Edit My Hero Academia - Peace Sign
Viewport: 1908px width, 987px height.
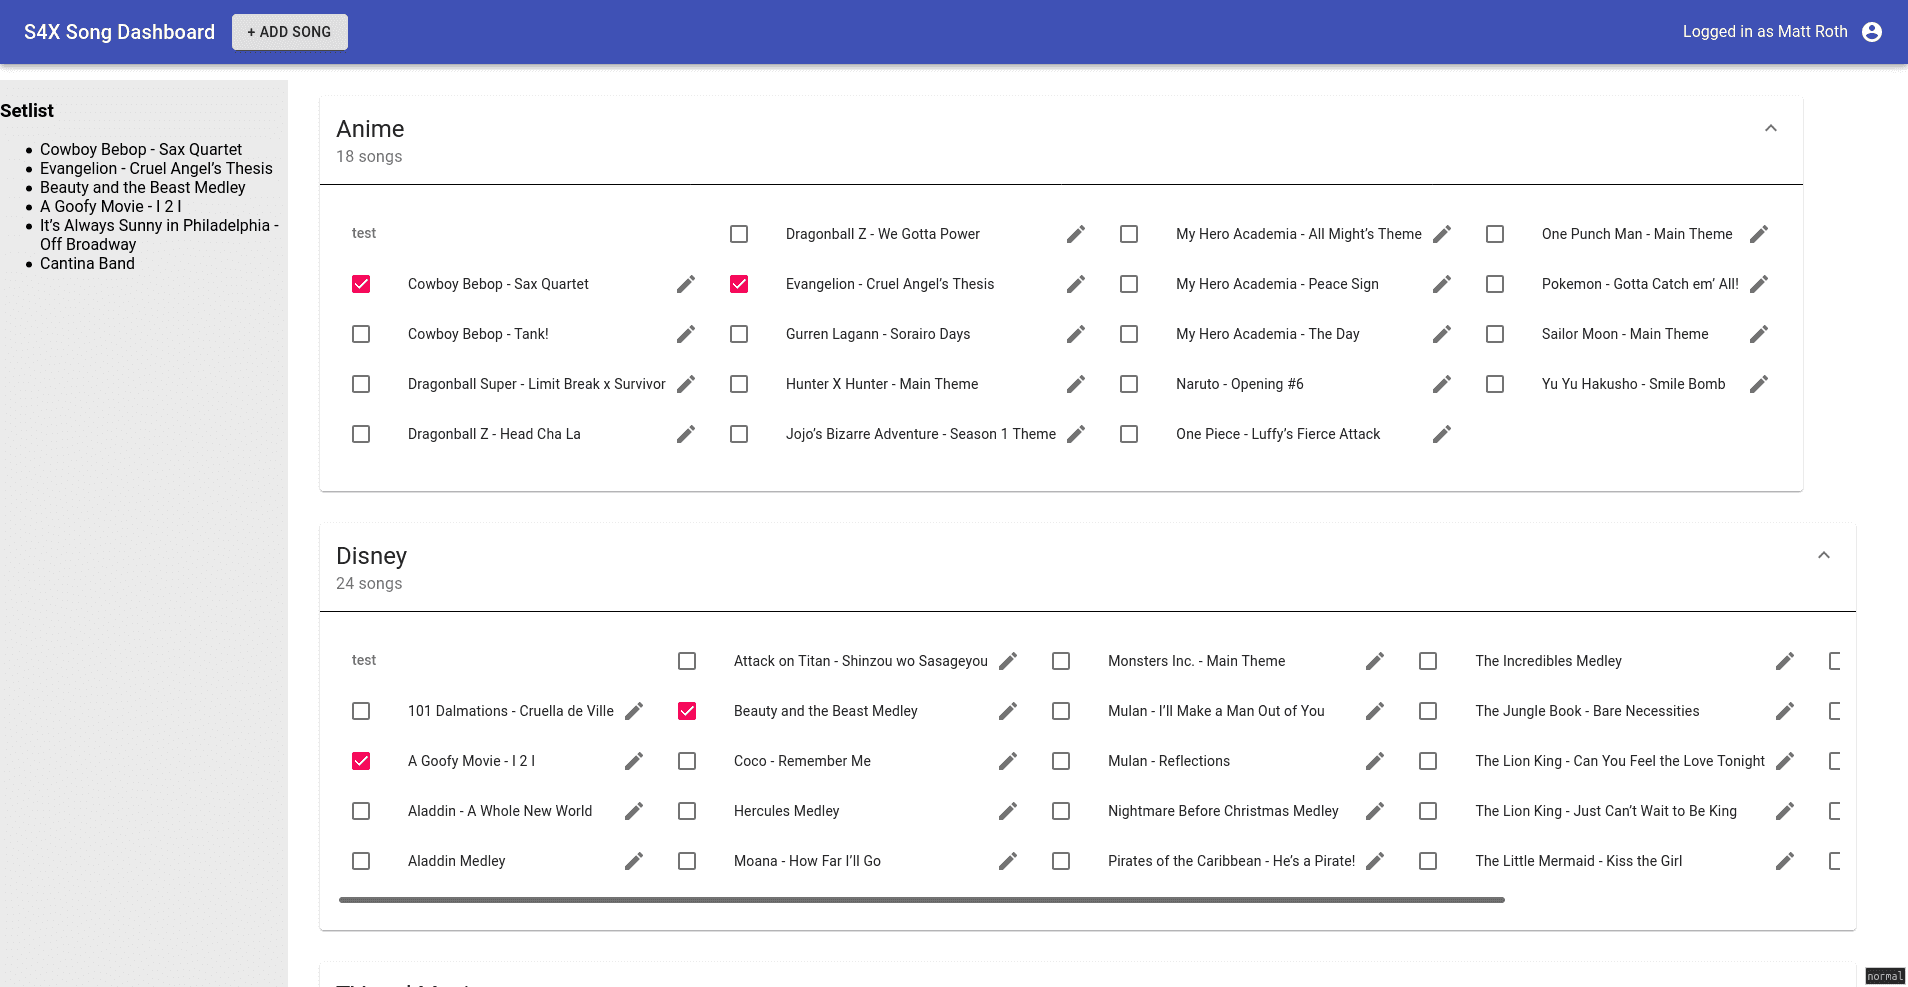pyautogui.click(x=1442, y=284)
